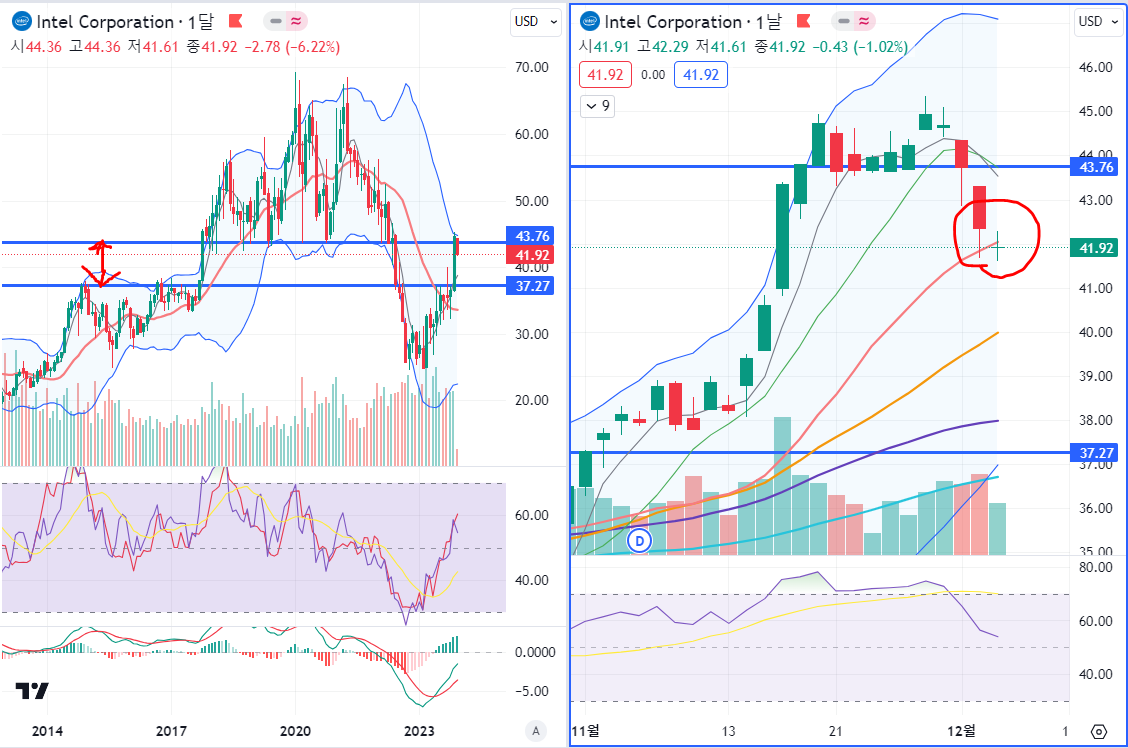Viewport: 1128px width, 748px height.
Task: Click the pink approximate-sign icon, daily chart
Action: click(864, 22)
